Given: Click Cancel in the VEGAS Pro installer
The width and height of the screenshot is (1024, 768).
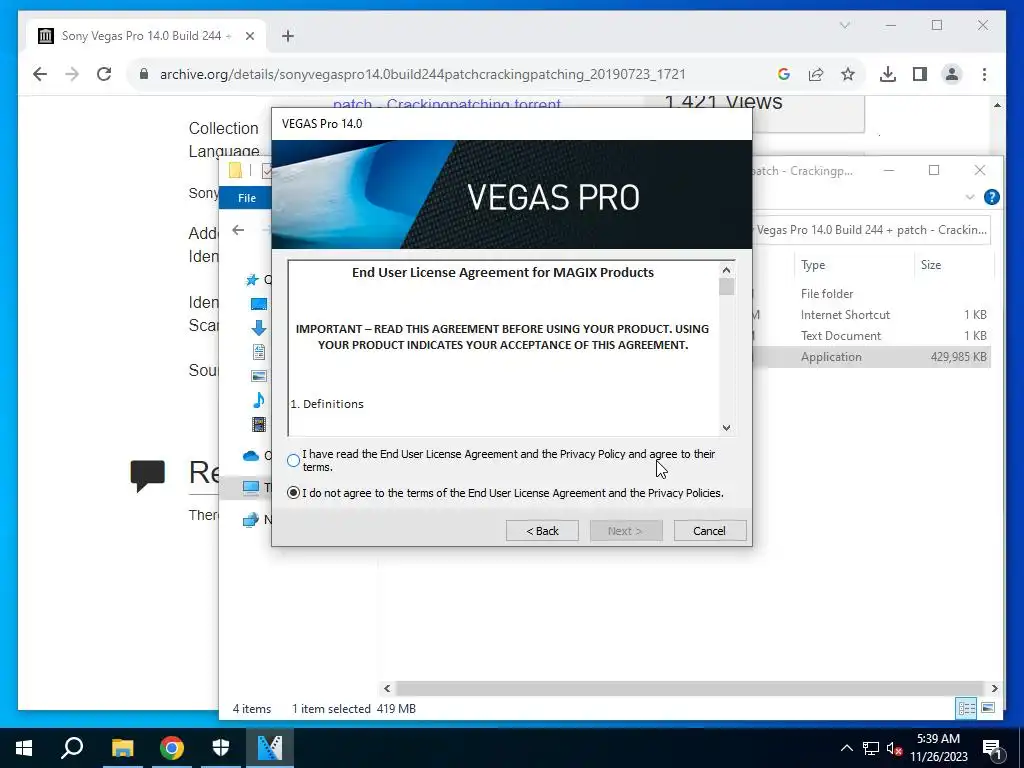Looking at the screenshot, I should coord(709,531).
